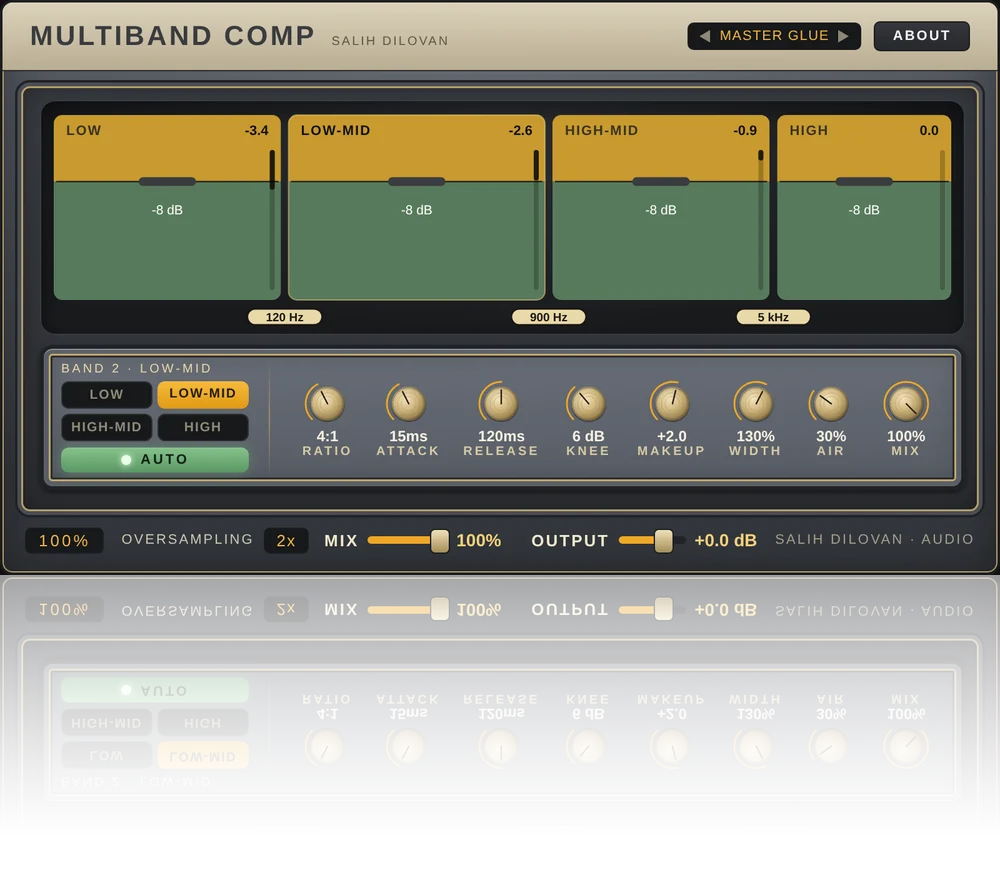
Task: Click the RELEASE knob showing 120ms
Action: (x=501, y=403)
